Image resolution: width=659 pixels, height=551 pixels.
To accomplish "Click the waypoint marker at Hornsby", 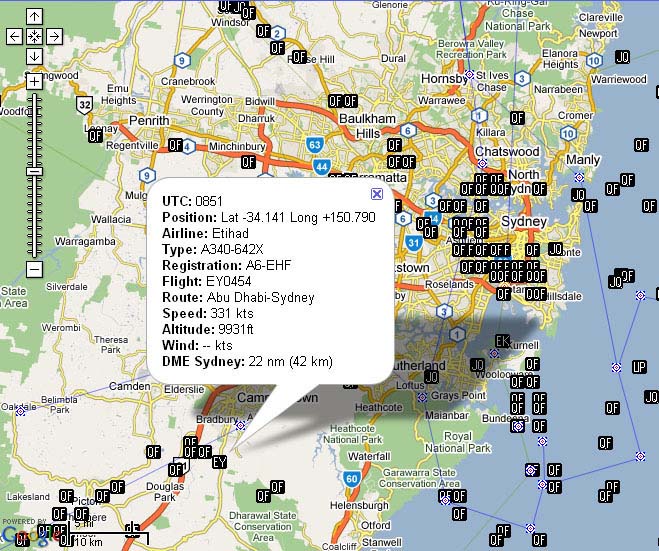I will [x=469, y=75].
